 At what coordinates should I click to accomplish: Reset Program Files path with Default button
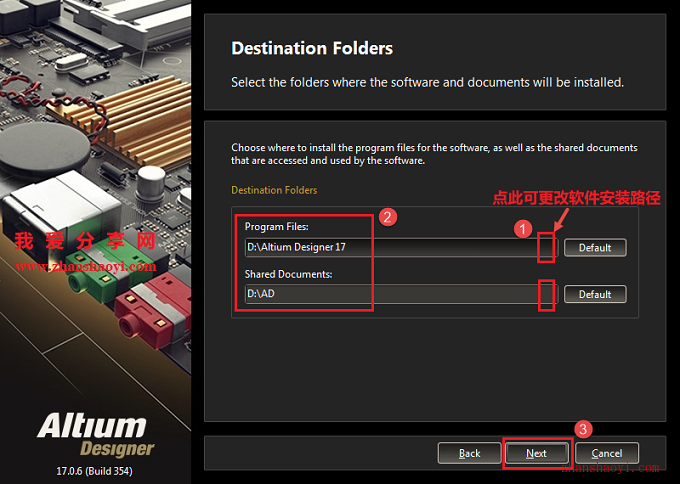tap(595, 248)
